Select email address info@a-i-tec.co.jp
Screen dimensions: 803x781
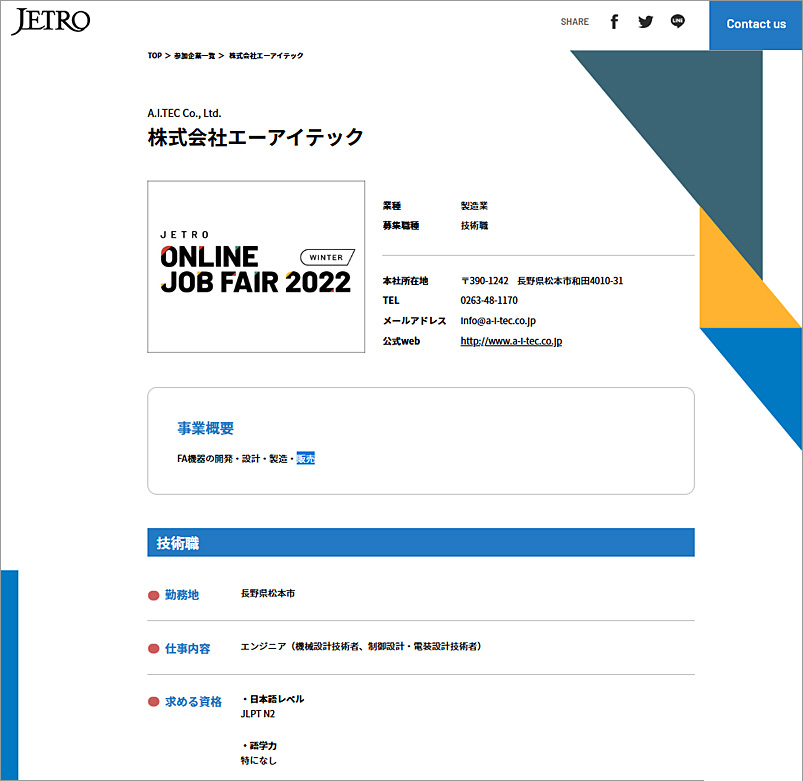[498, 321]
